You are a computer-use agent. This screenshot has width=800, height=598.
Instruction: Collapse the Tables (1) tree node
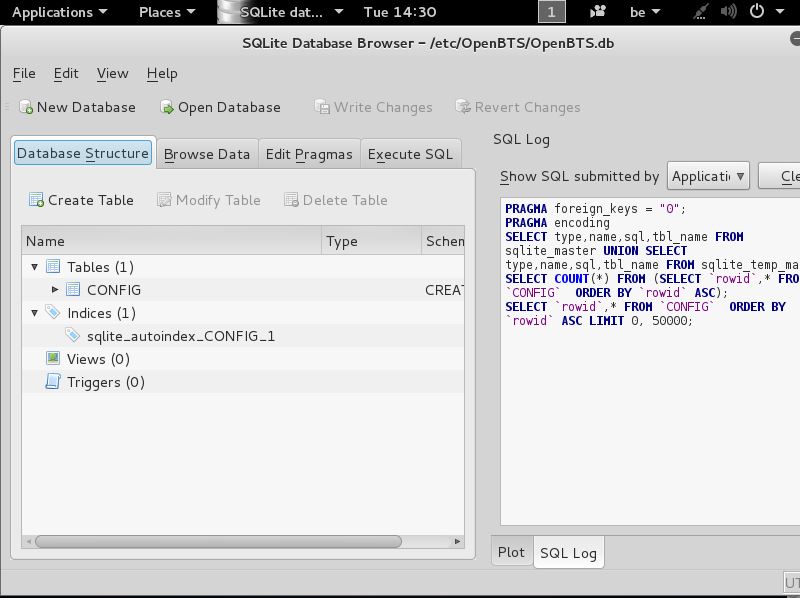35,267
